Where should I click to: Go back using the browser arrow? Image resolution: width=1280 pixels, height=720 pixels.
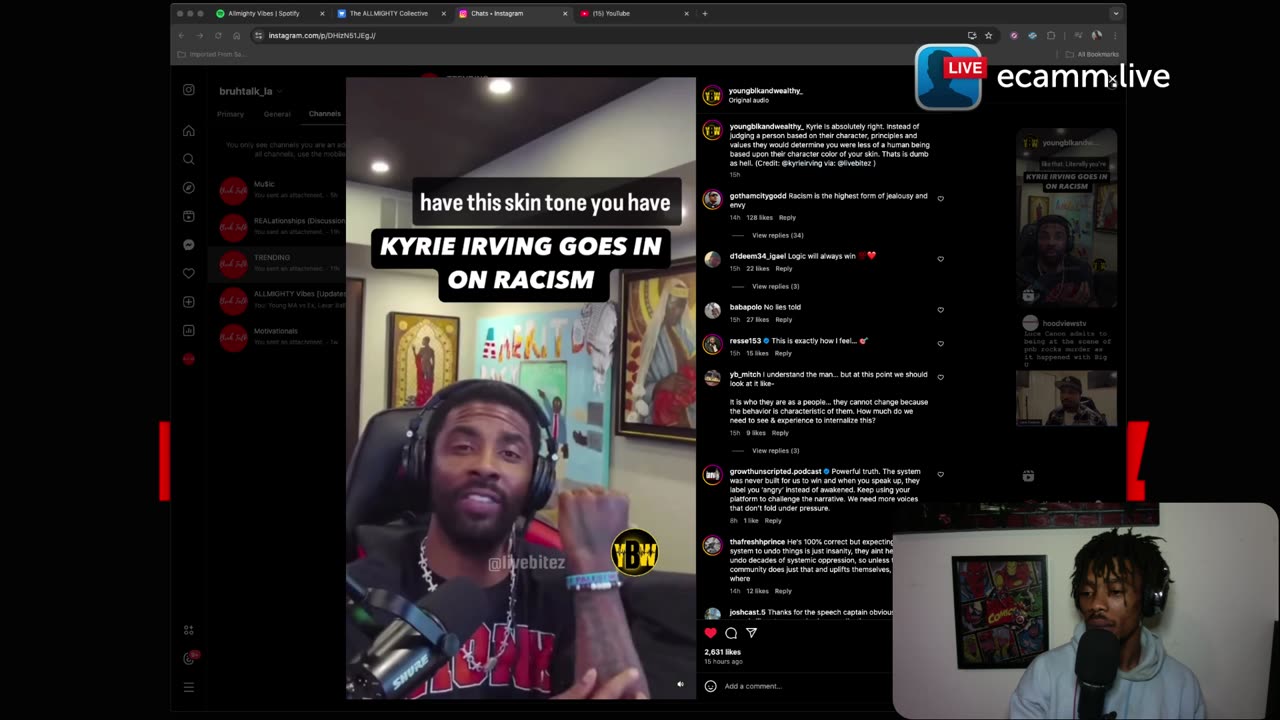coord(181,35)
